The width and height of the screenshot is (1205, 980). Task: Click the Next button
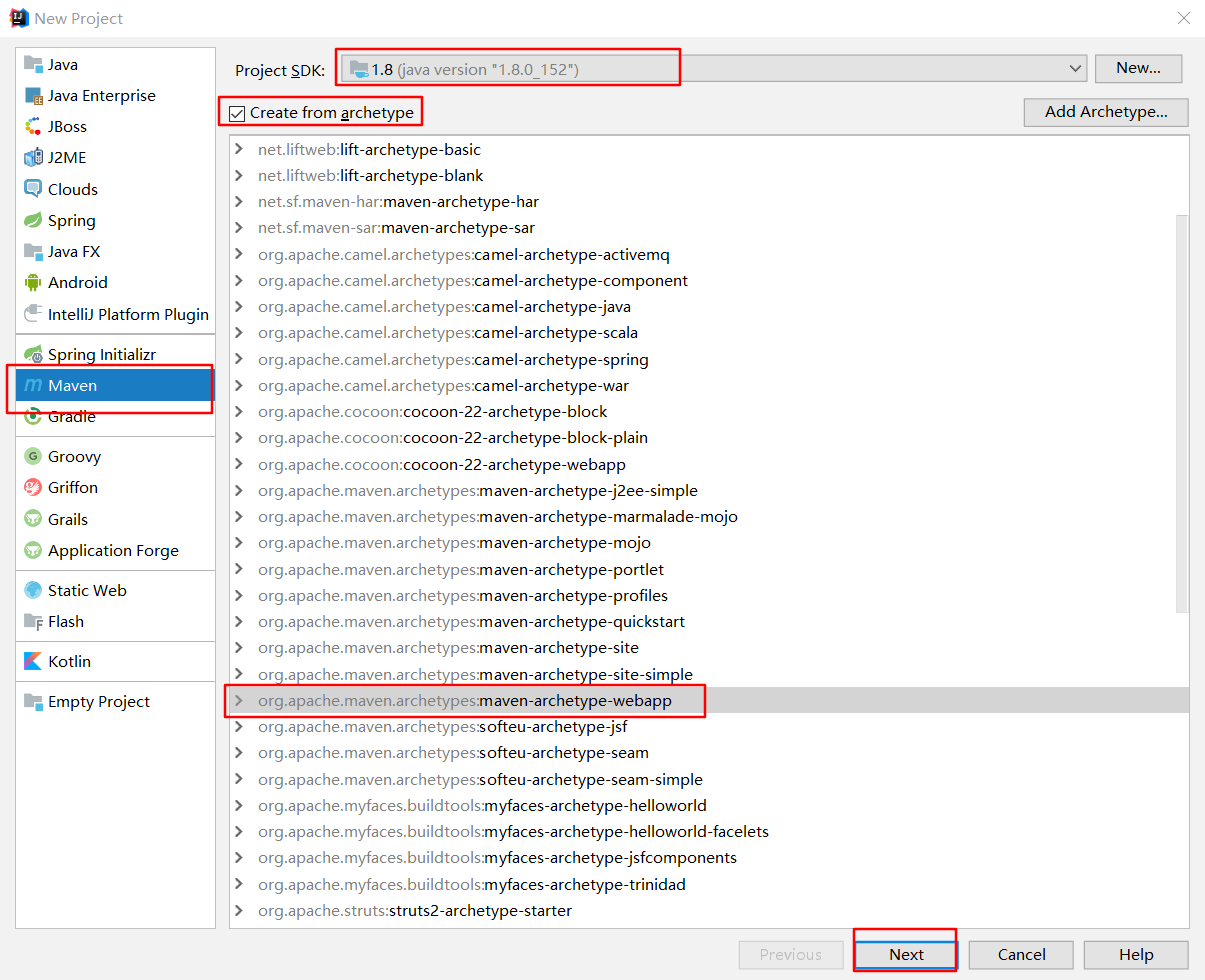[906, 954]
